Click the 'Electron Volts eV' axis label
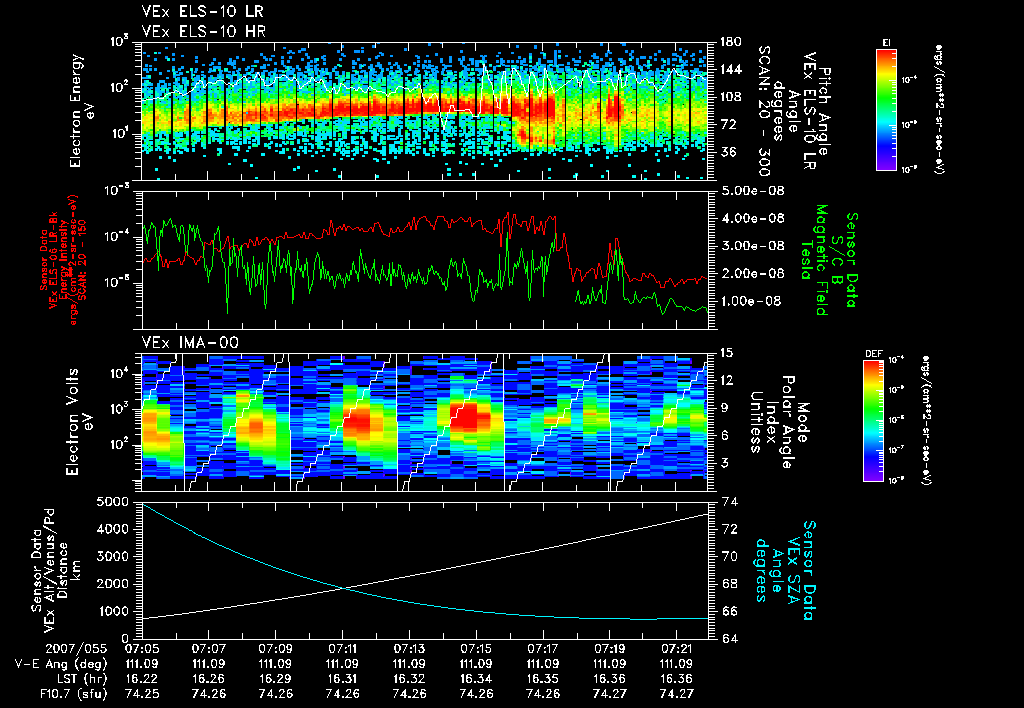Image resolution: width=1024 pixels, height=708 pixels. tap(78, 422)
